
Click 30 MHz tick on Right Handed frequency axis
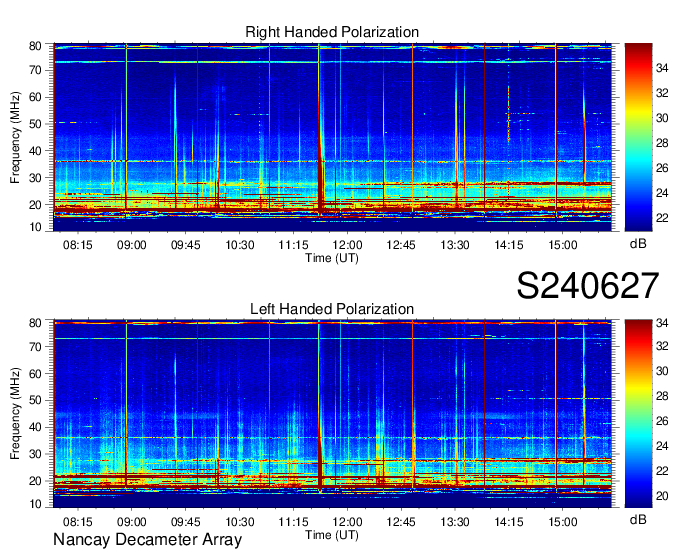click(35, 178)
